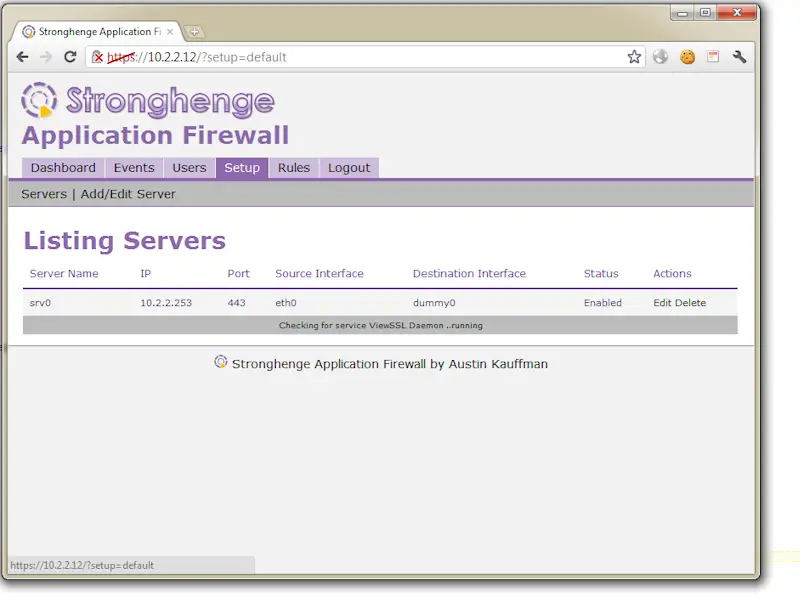The height and width of the screenshot is (600, 800).
Task: Click the Server Name column header
Action: [64, 273]
